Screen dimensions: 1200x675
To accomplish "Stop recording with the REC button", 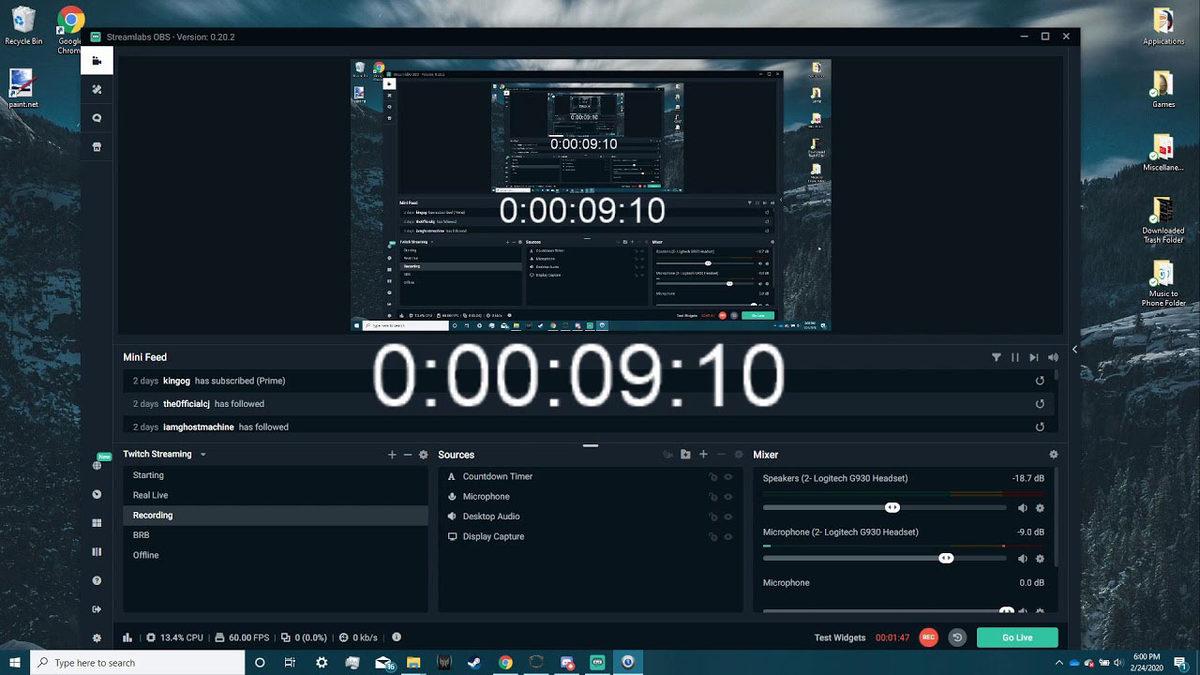I will pos(927,636).
